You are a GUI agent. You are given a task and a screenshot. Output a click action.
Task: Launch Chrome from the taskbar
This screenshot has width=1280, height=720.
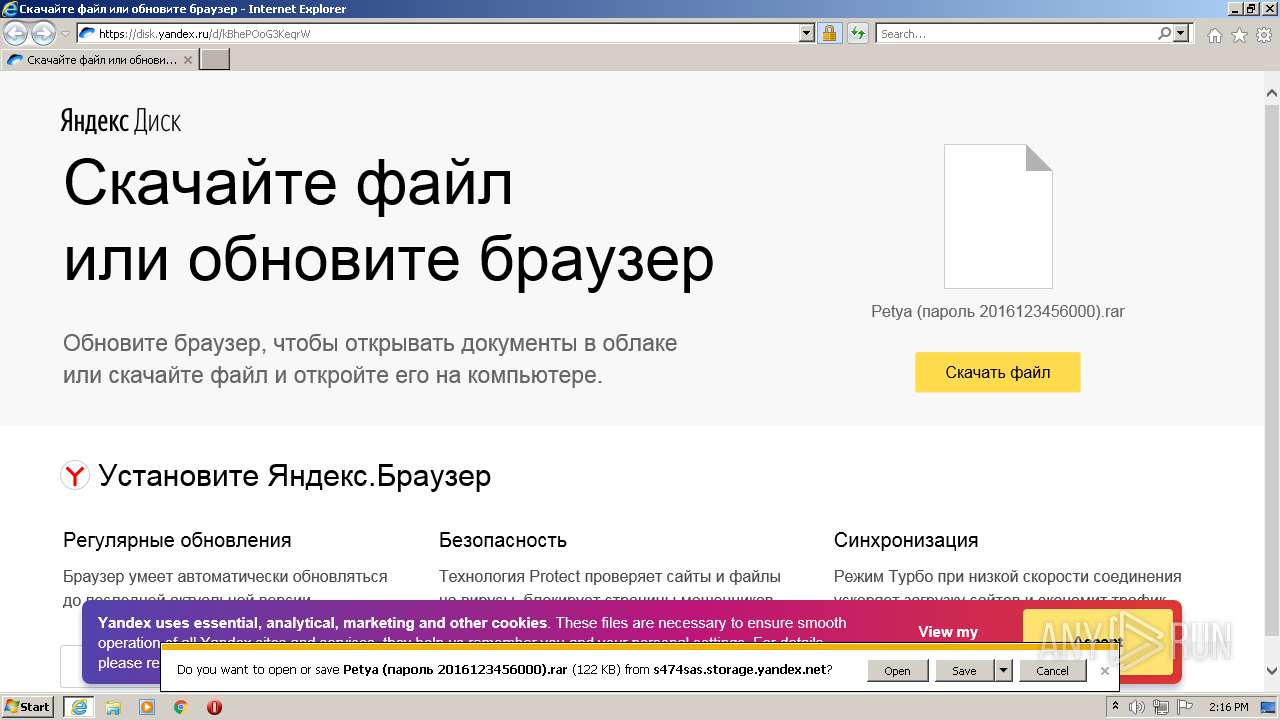[x=181, y=707]
